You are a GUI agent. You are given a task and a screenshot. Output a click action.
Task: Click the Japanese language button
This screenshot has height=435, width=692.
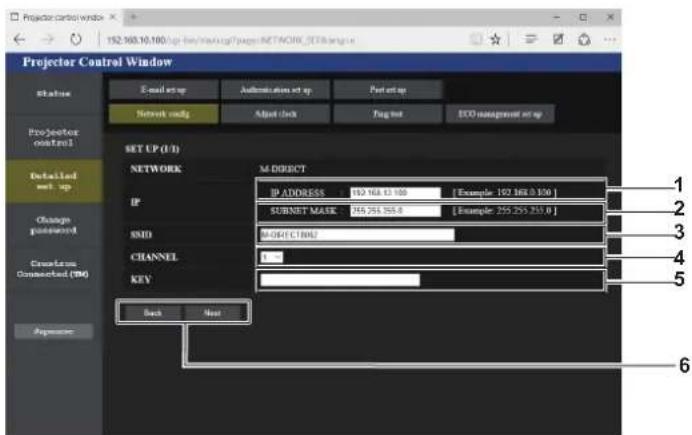(x=54, y=331)
